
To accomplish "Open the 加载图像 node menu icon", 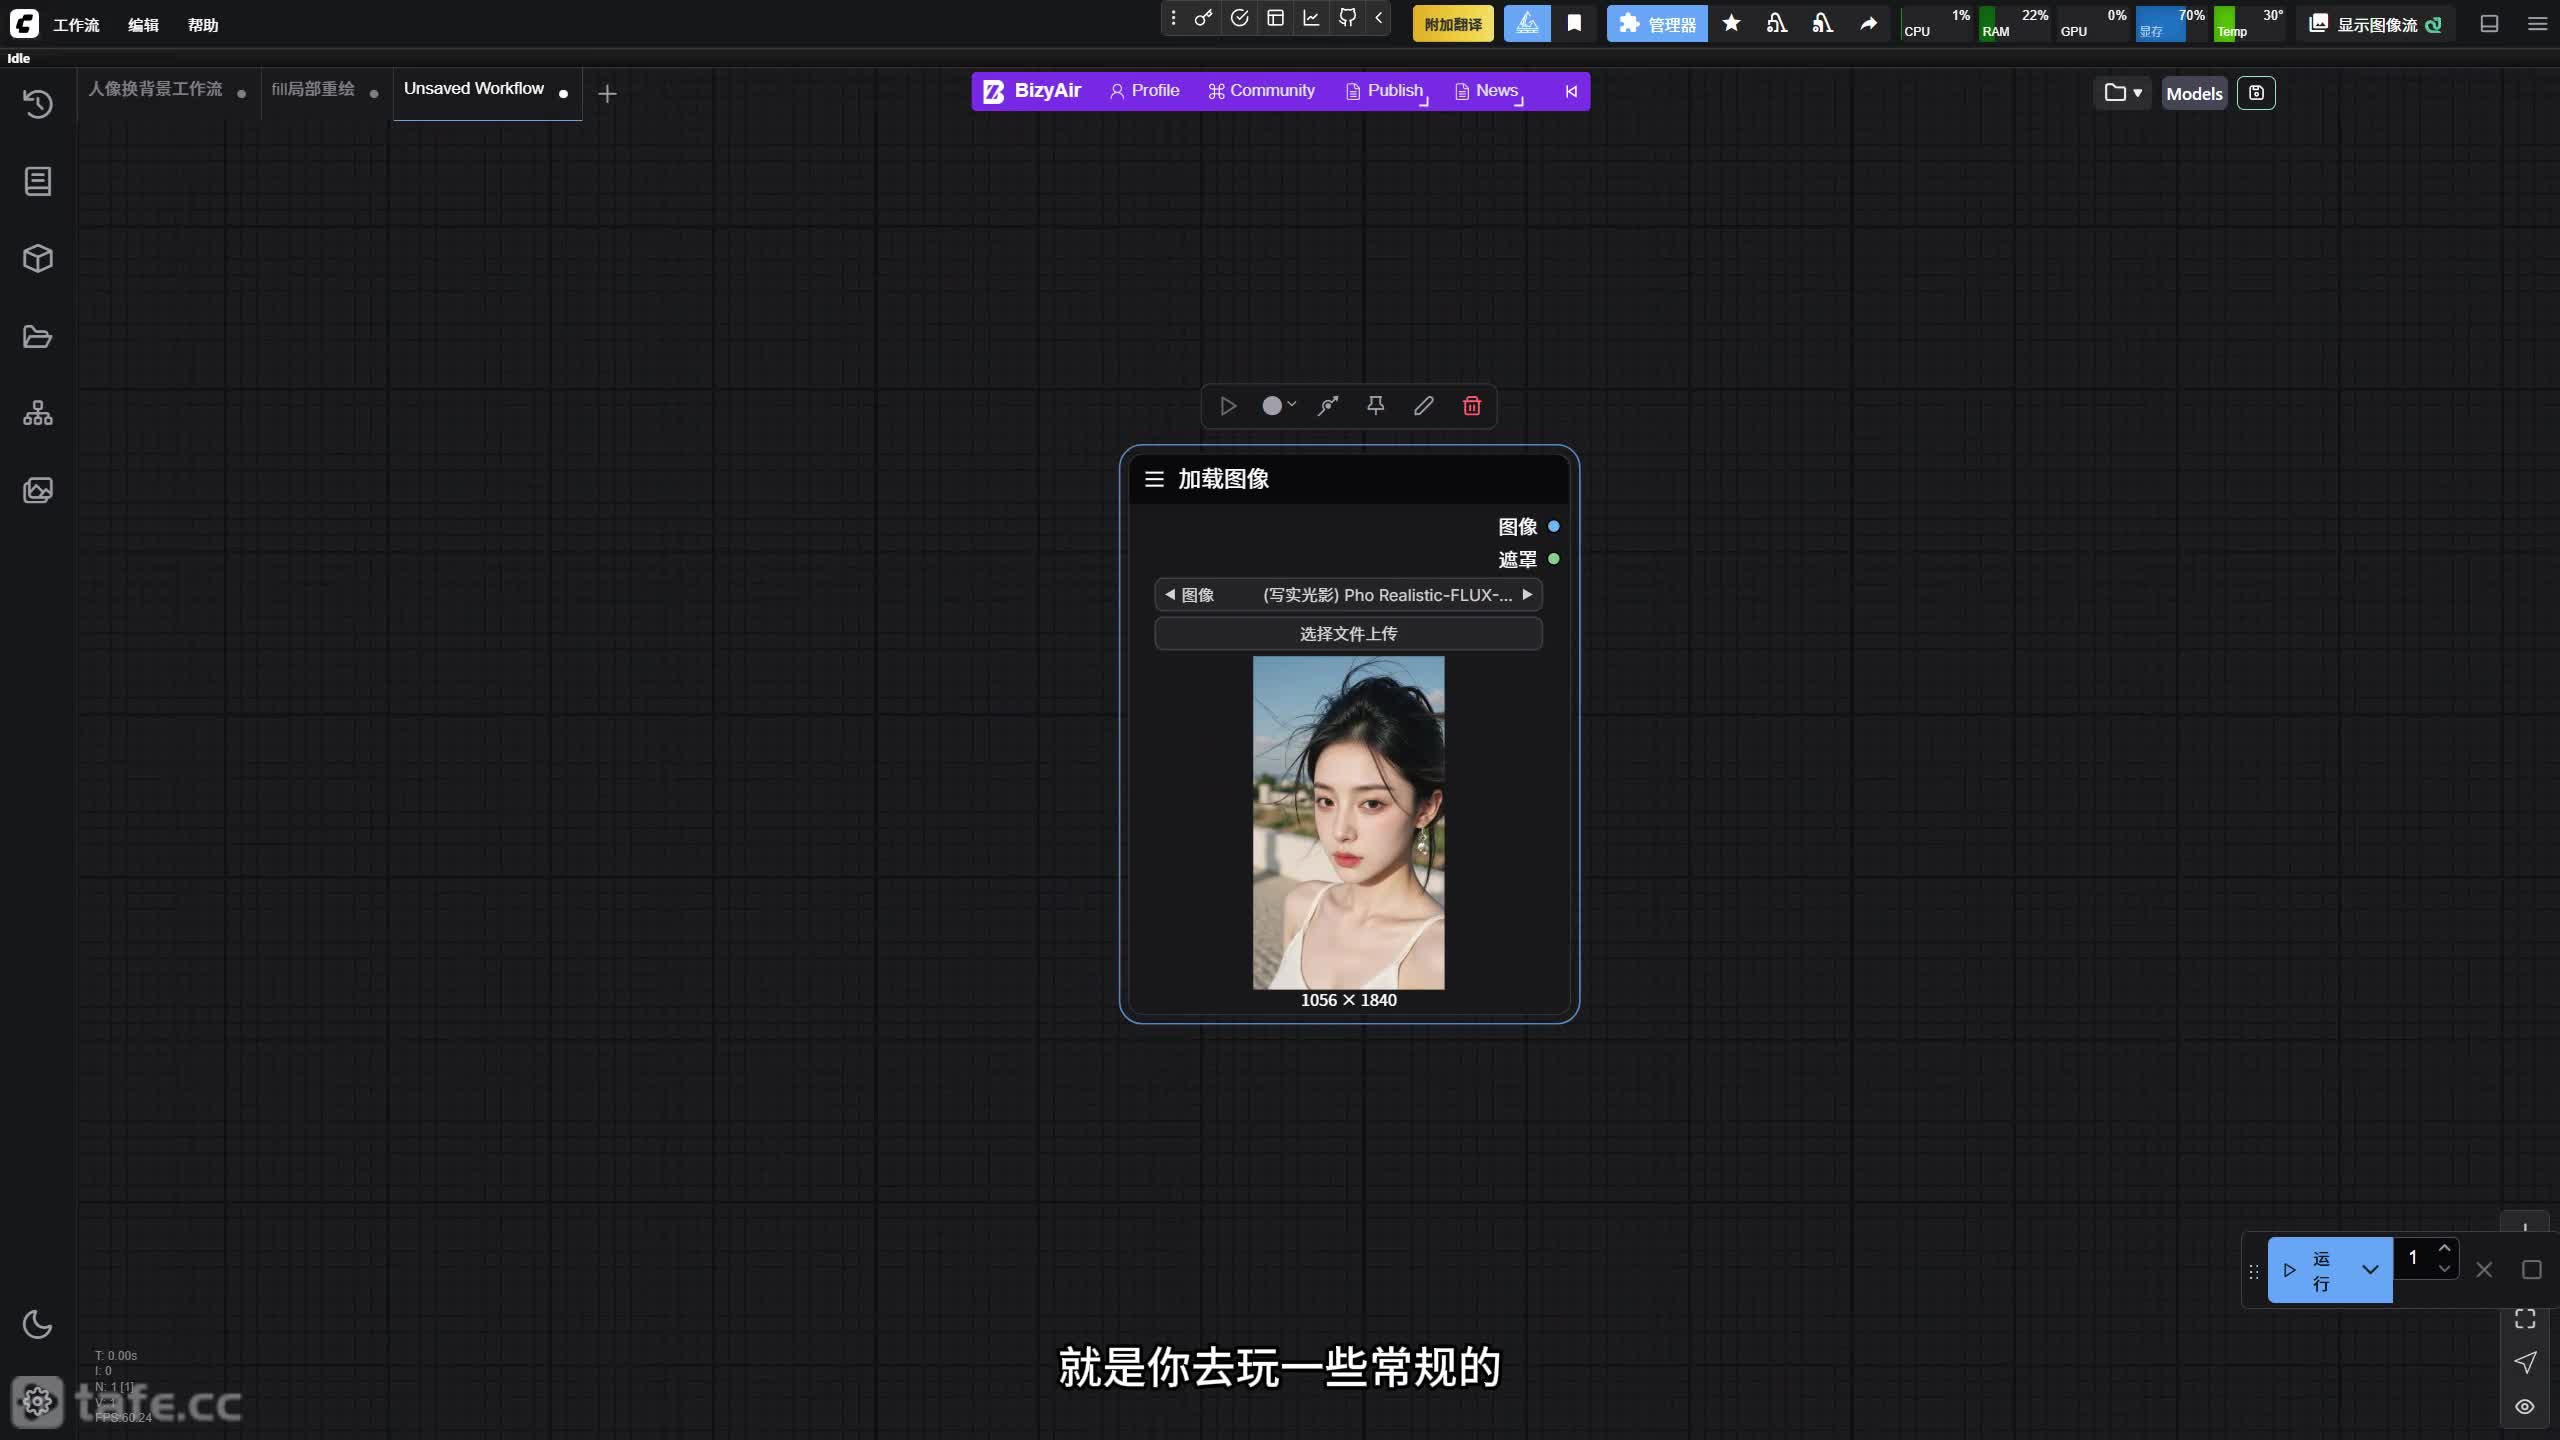I will coord(1154,479).
